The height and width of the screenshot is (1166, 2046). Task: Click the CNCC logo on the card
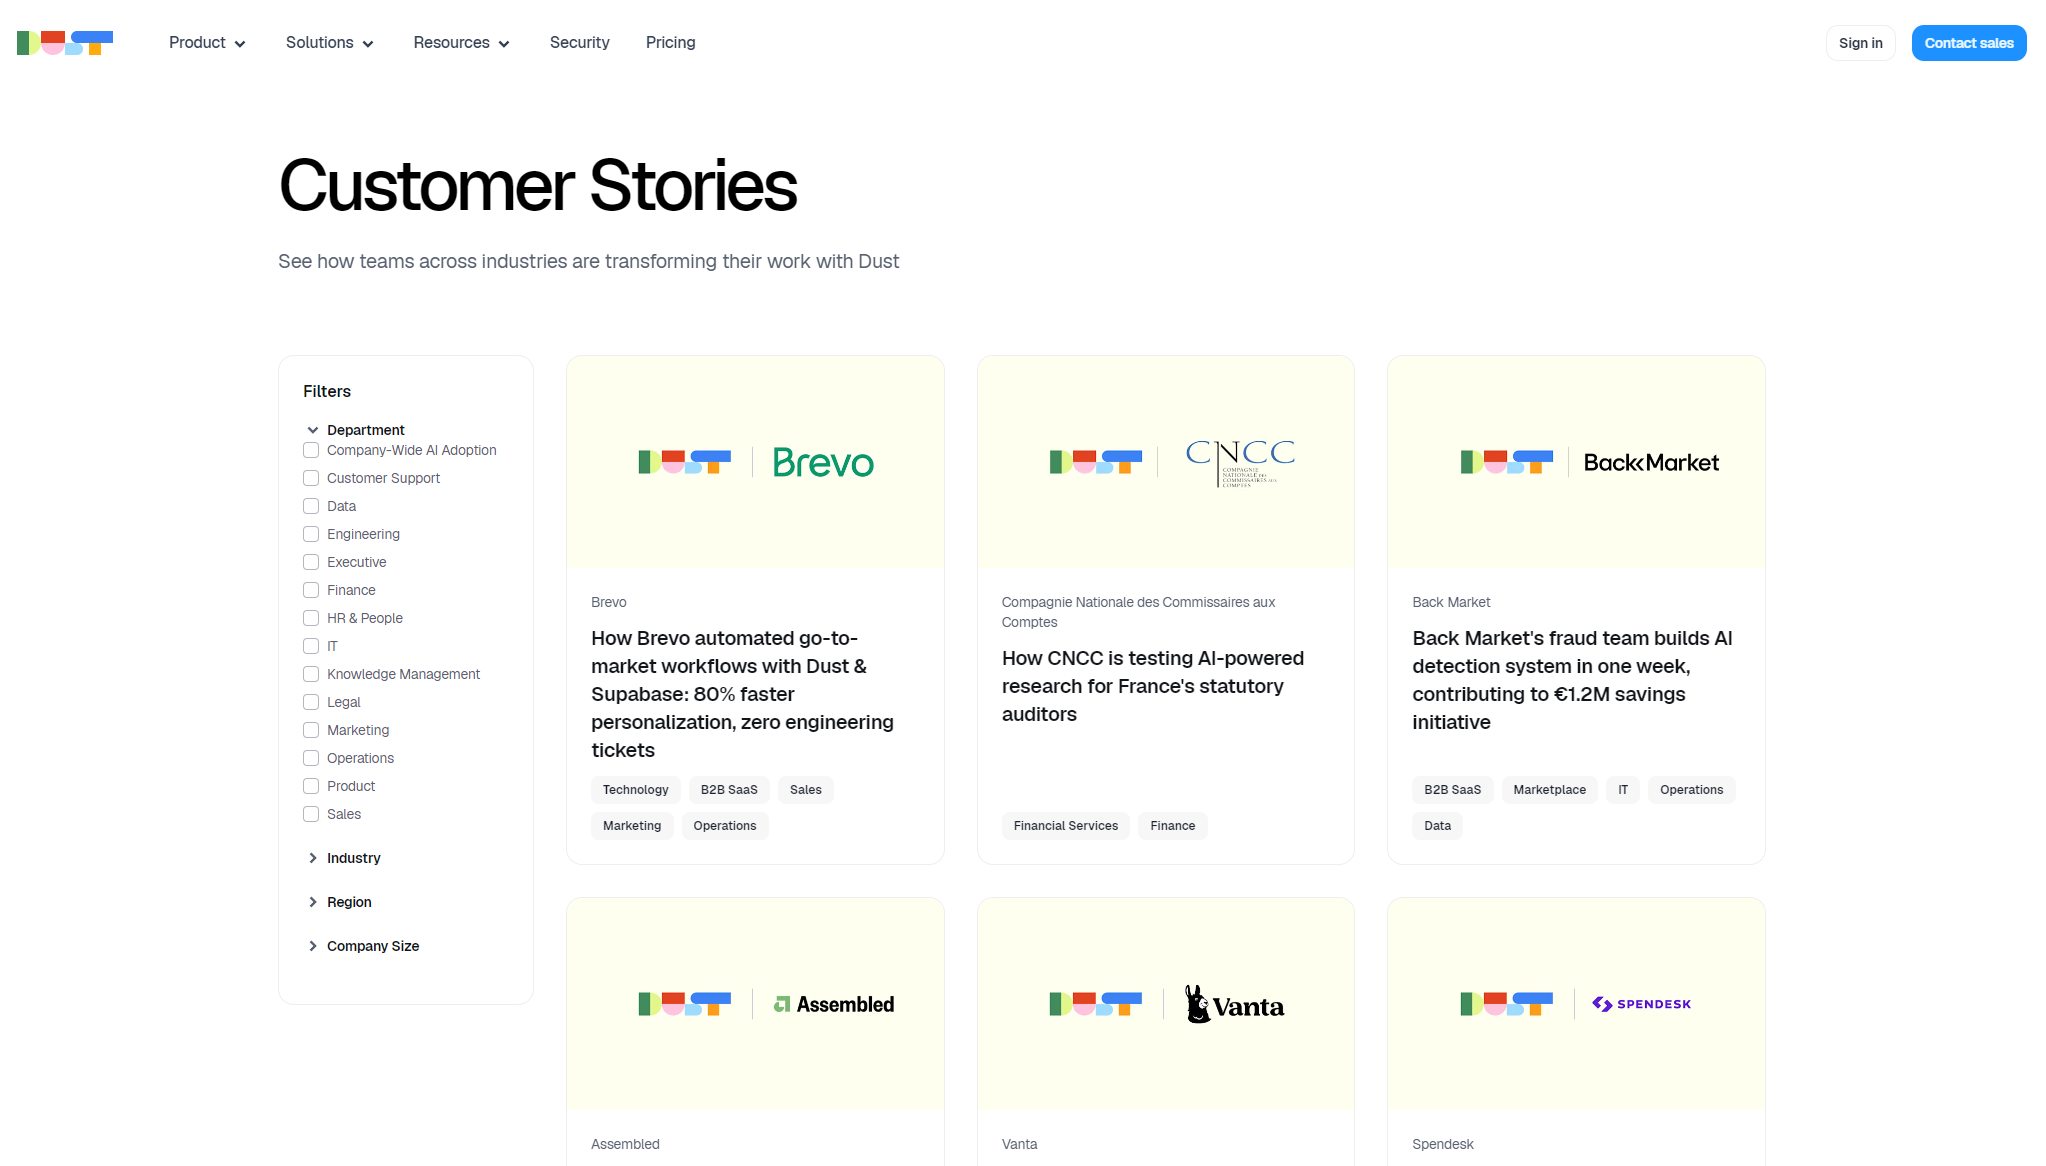point(1240,462)
